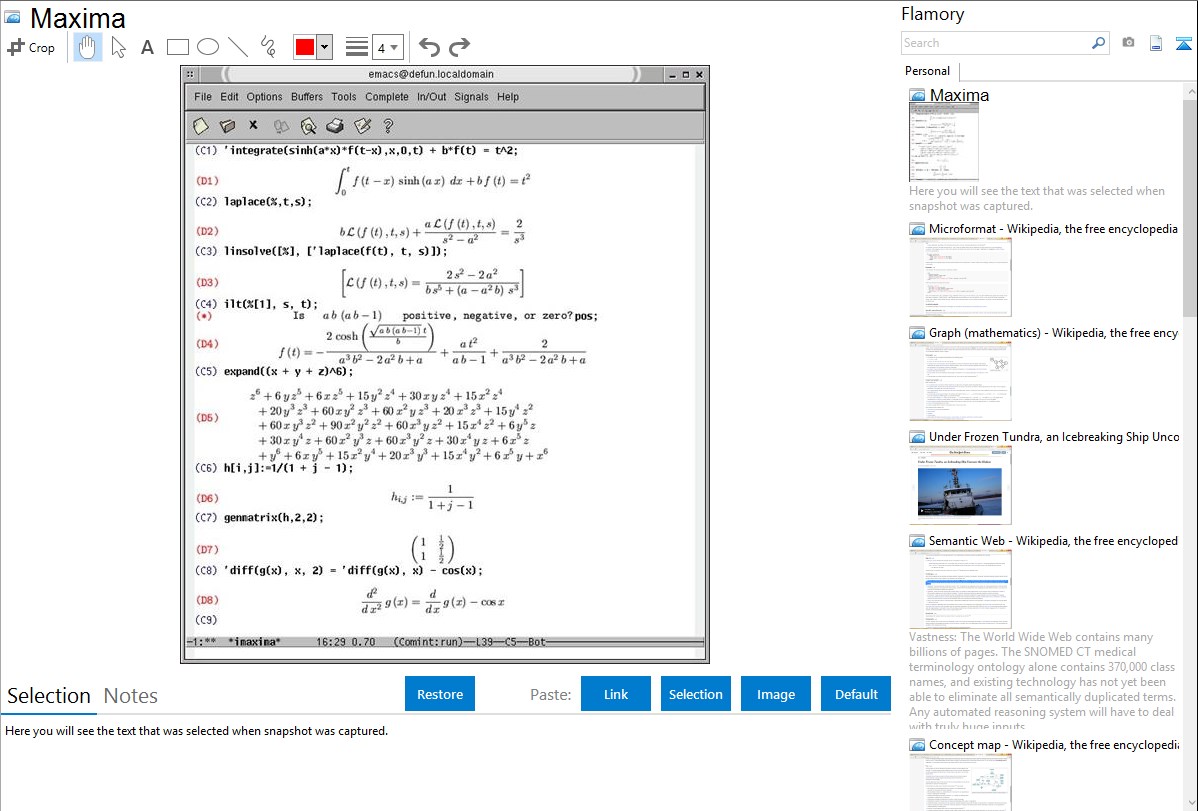1198x811 pixels.
Task: Click the document page icon in Flamory
Action: 1156,43
